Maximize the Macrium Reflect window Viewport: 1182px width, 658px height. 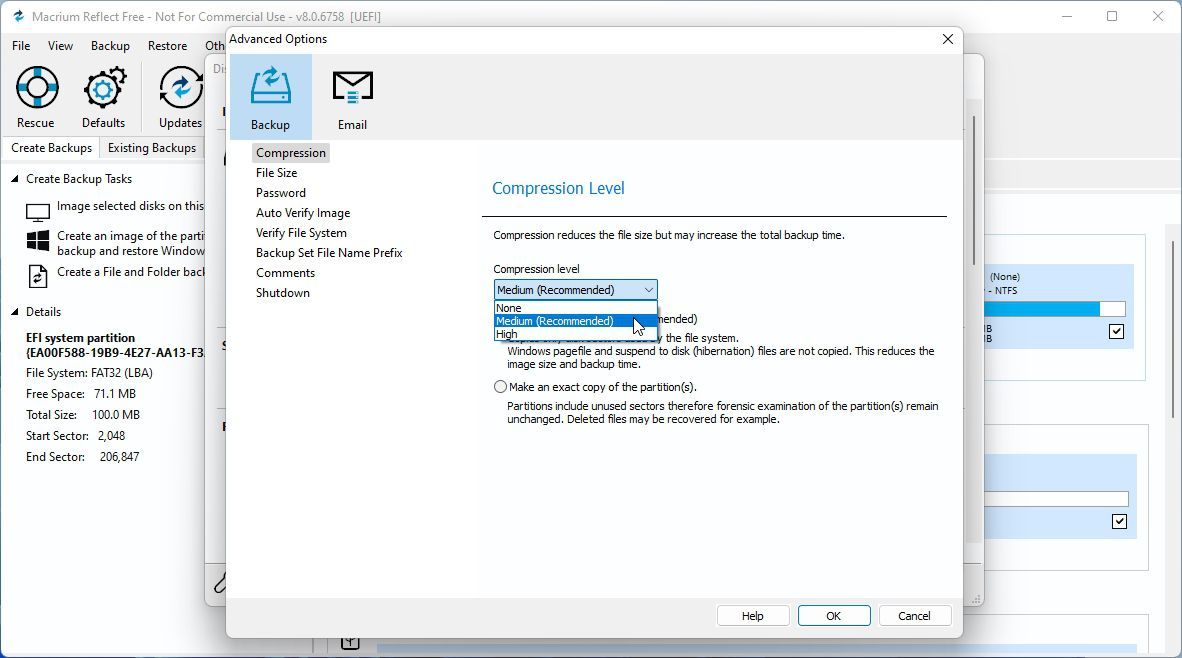coord(1112,17)
